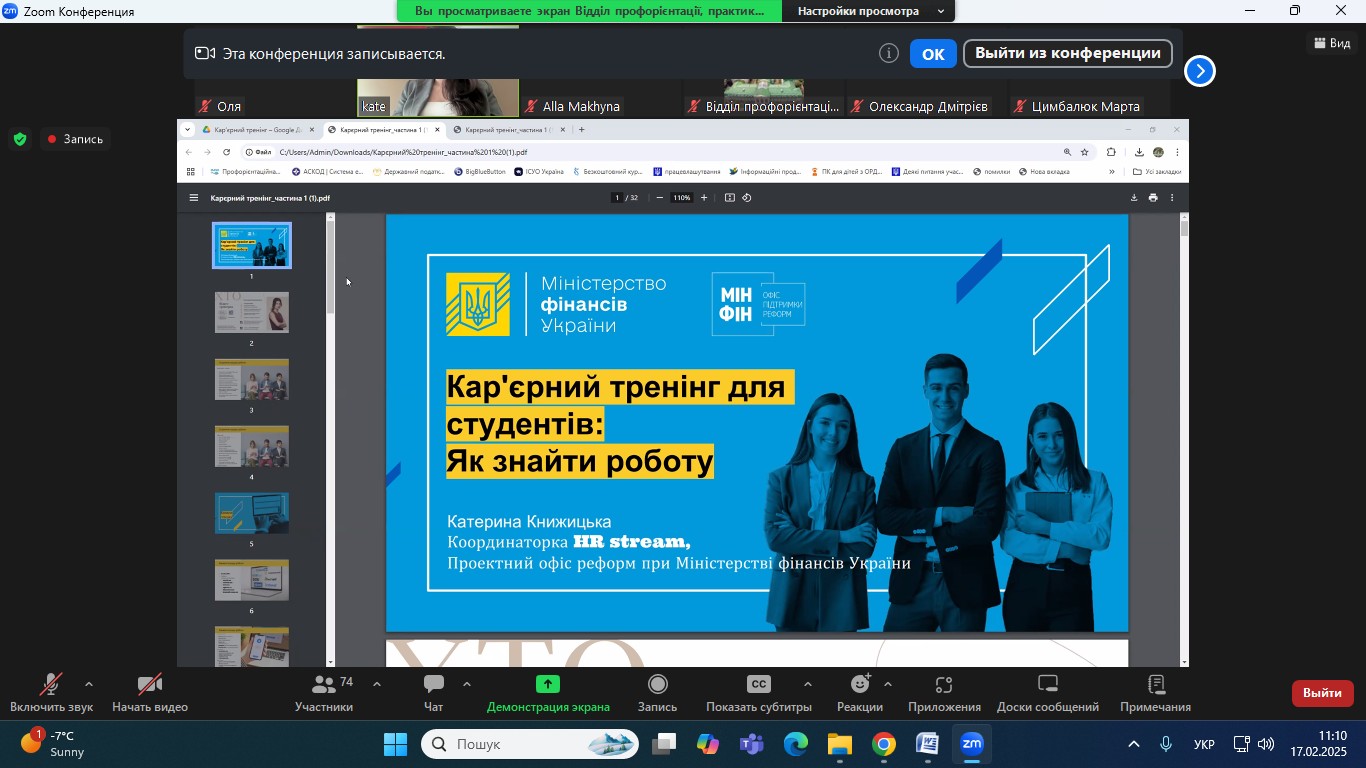This screenshot has width=1366, height=768.
Task: Open volume control in system tray
Action: point(1266,744)
